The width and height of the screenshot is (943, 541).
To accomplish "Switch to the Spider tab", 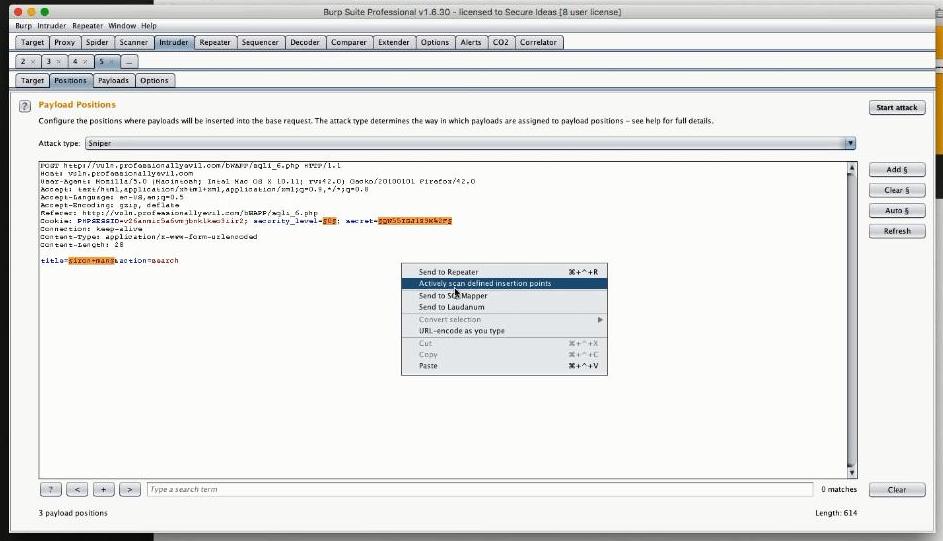I will coord(97,42).
